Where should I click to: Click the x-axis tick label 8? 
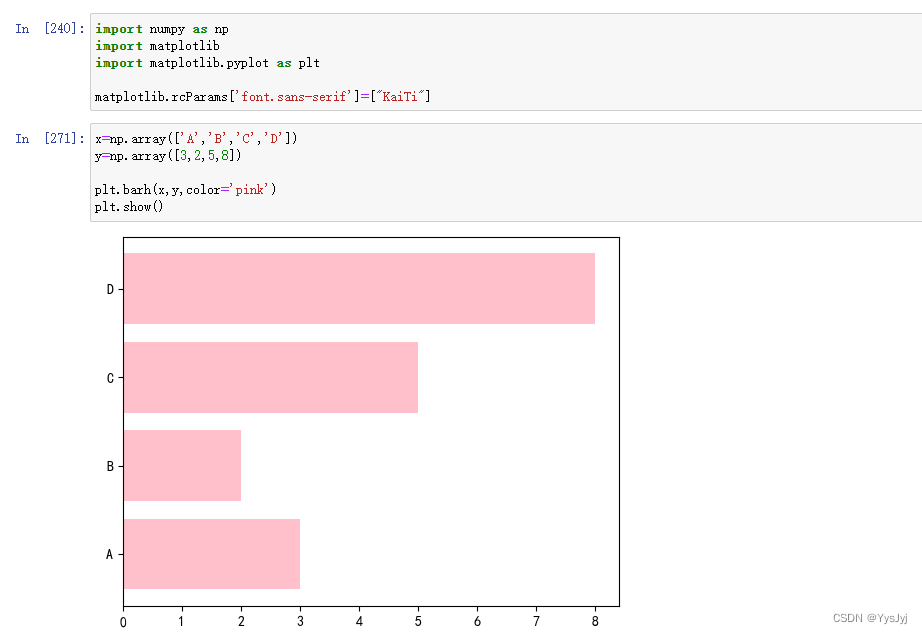click(595, 621)
